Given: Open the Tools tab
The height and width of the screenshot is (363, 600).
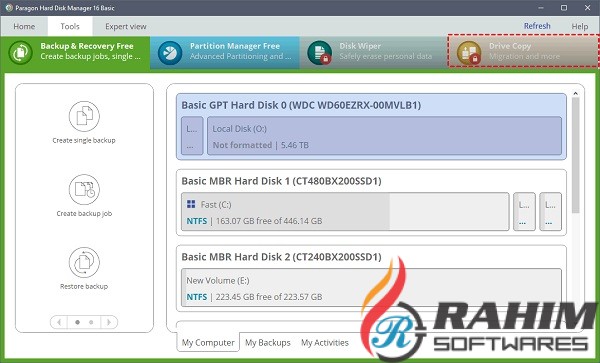Looking at the screenshot, I should [x=70, y=26].
